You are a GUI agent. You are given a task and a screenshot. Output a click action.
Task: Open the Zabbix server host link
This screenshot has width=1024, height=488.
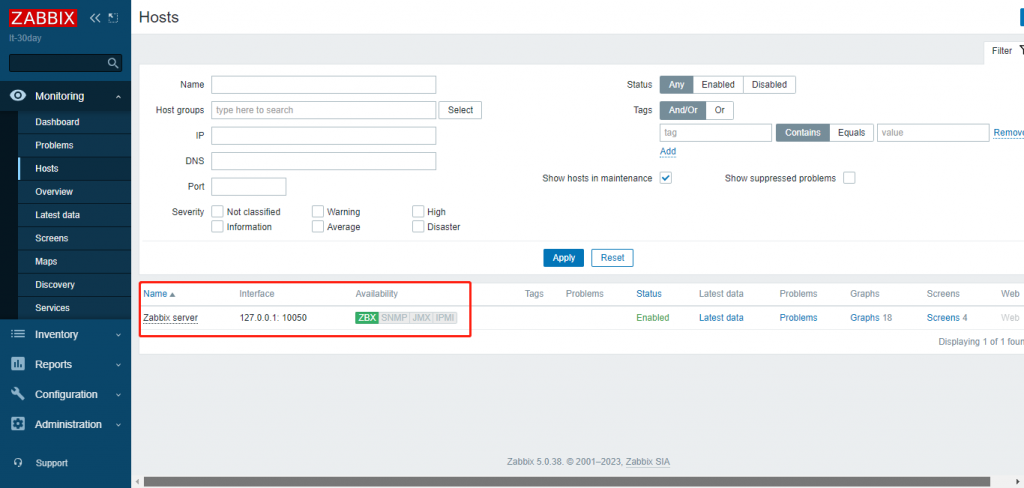click(170, 317)
